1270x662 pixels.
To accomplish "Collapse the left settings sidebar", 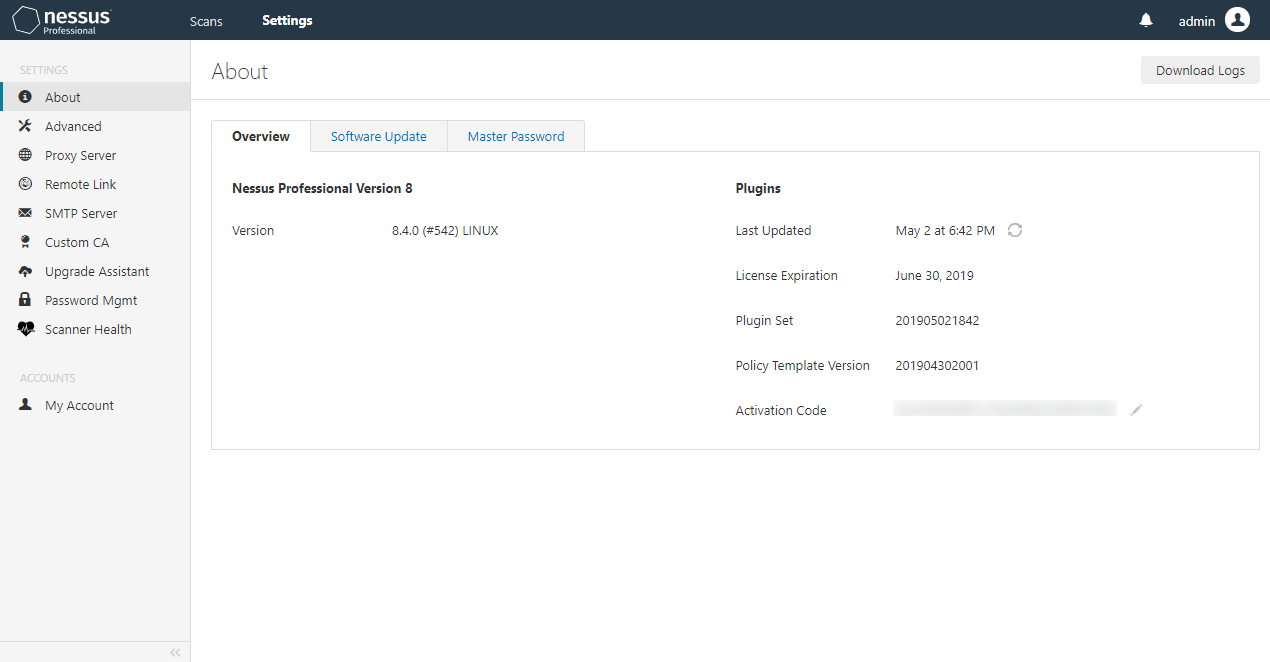I will [x=175, y=652].
